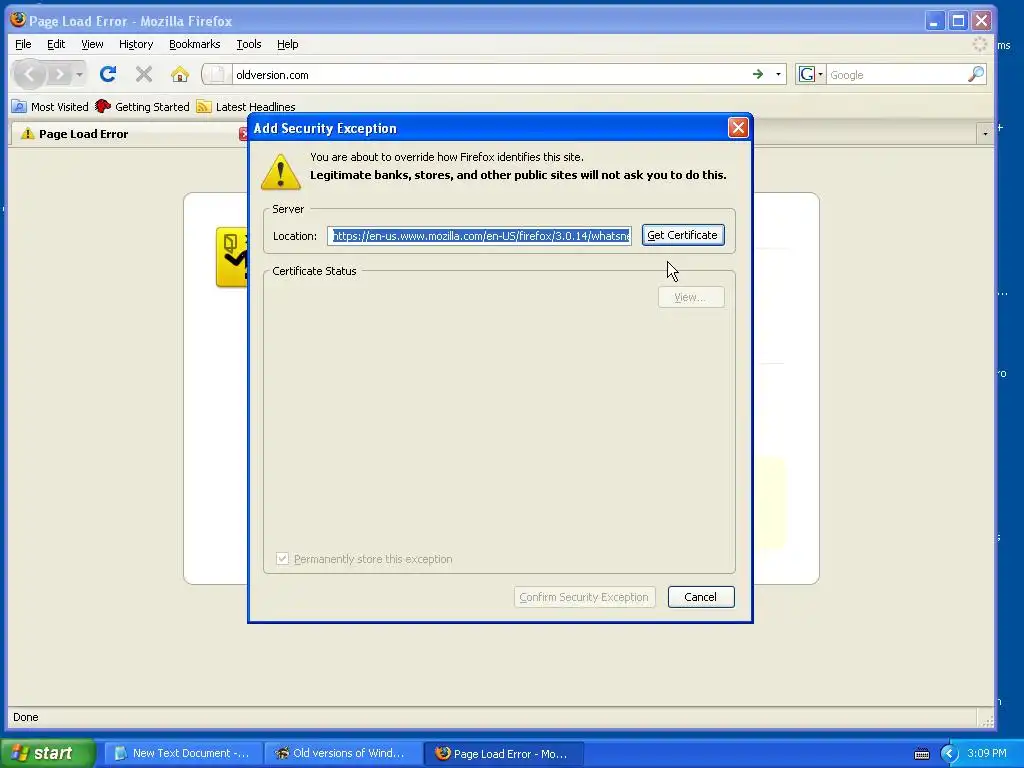
Task: Click the yellow warning triangle icon in dialog
Action: point(281,172)
